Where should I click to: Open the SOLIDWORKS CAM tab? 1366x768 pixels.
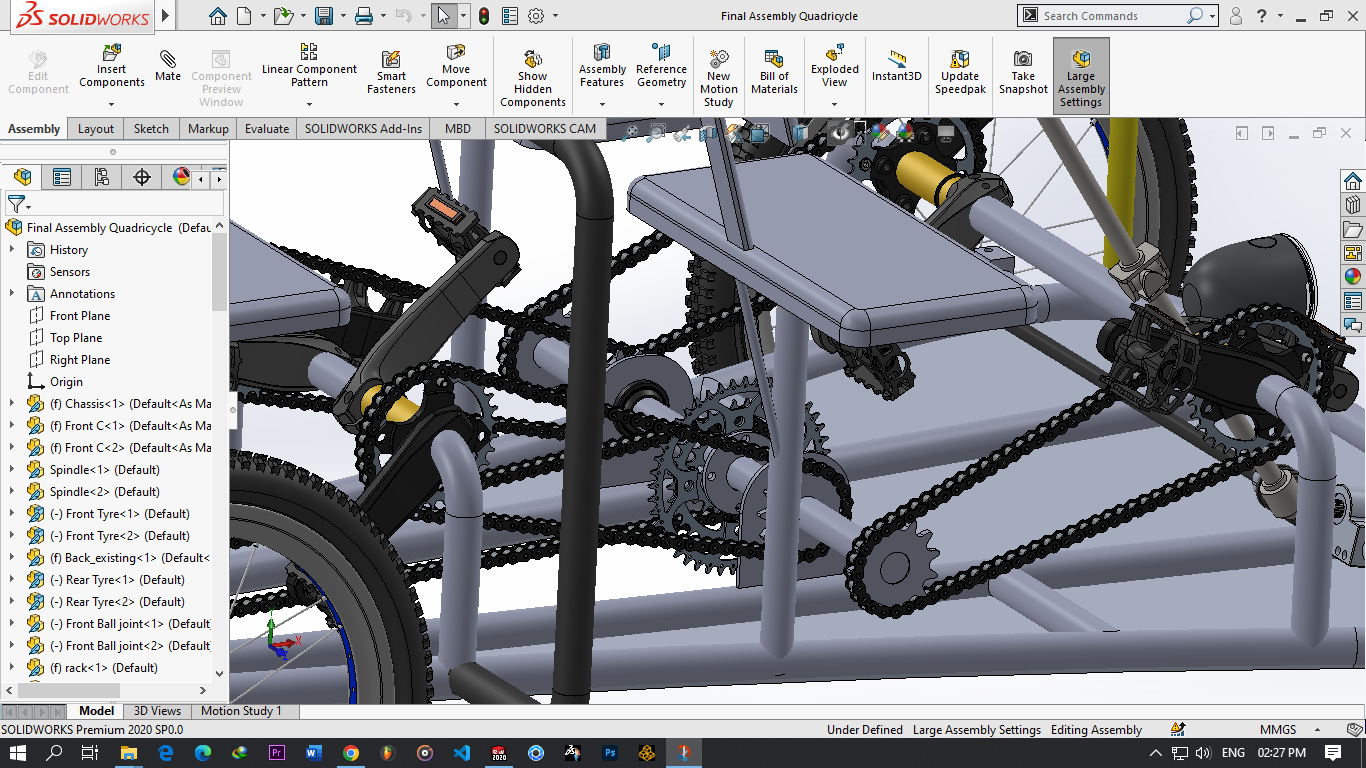coord(544,128)
